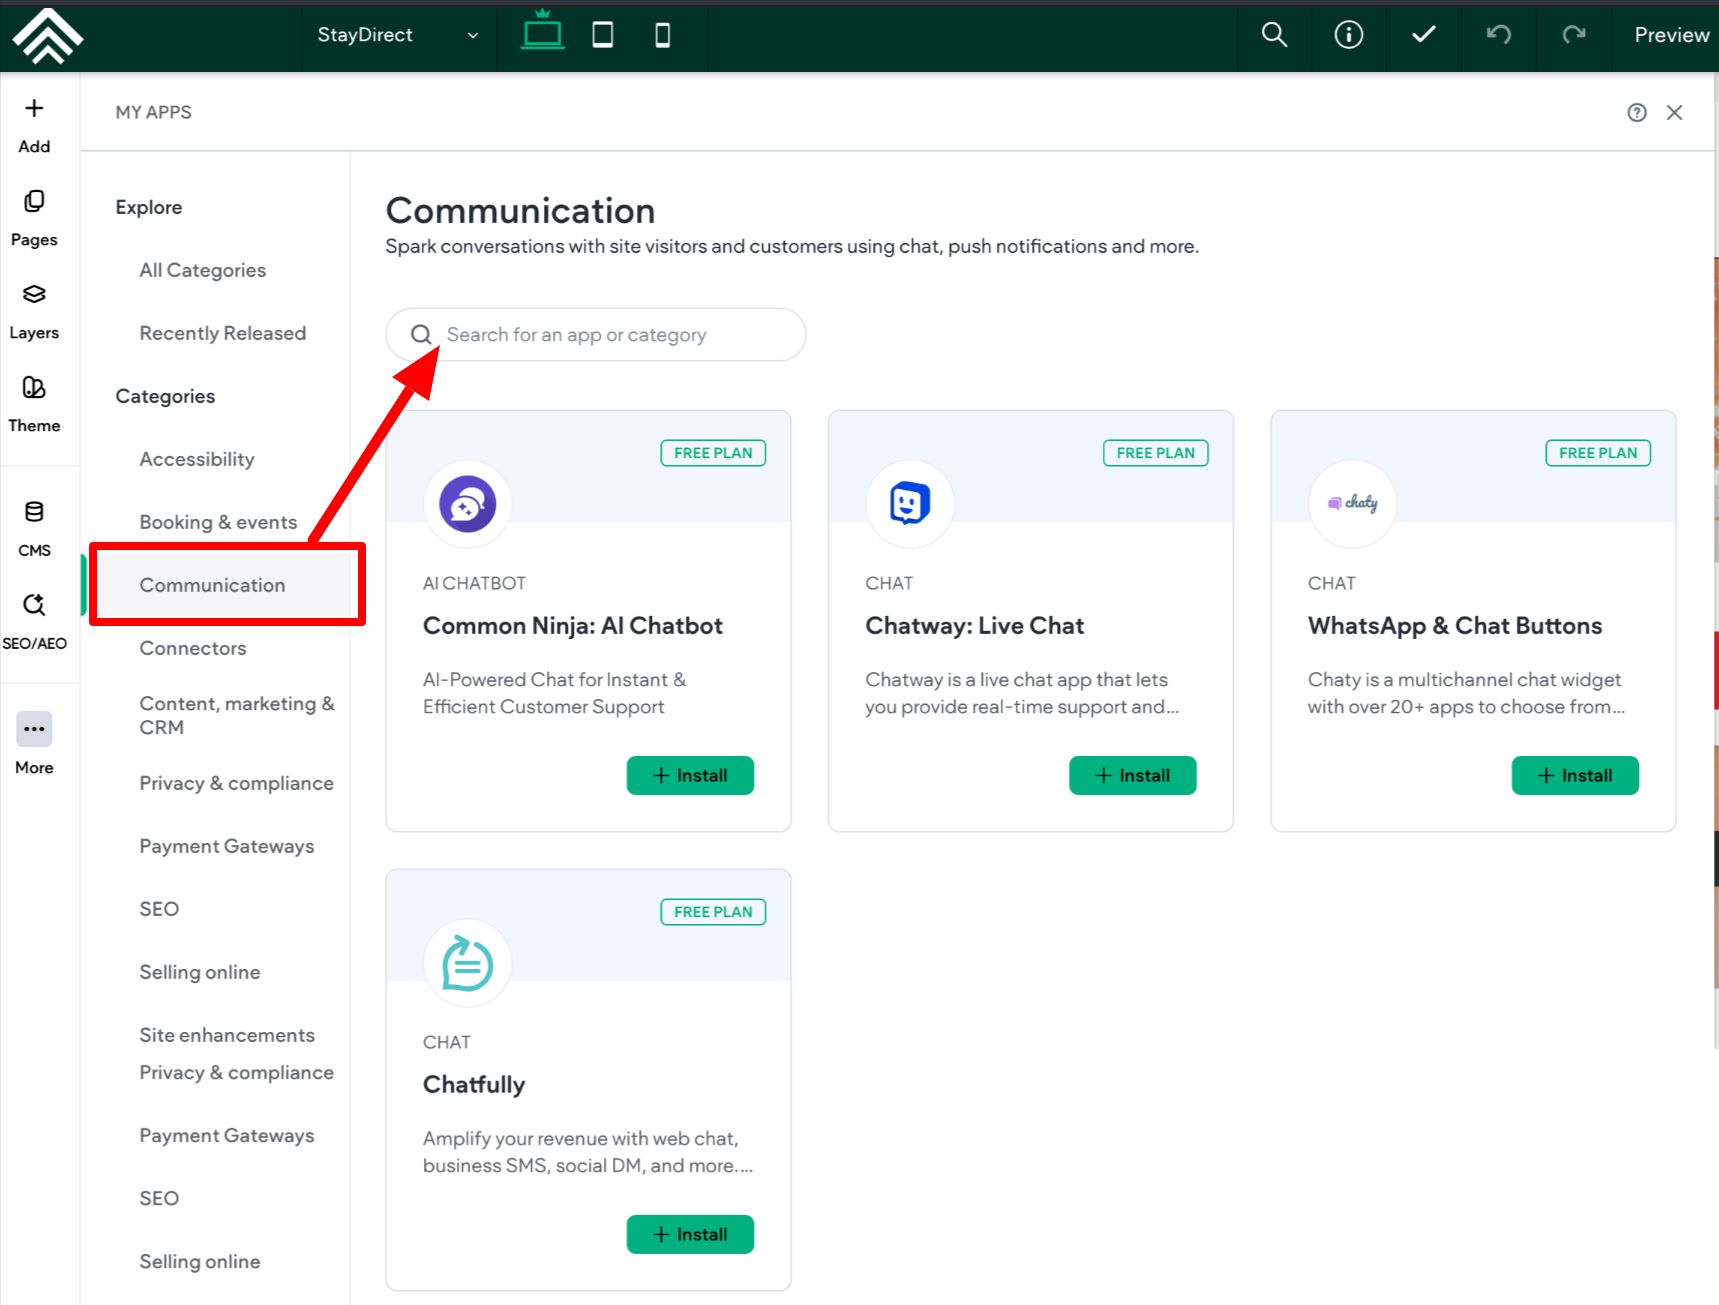Open the site Preview
The height and width of the screenshot is (1305, 1719).
(1672, 35)
